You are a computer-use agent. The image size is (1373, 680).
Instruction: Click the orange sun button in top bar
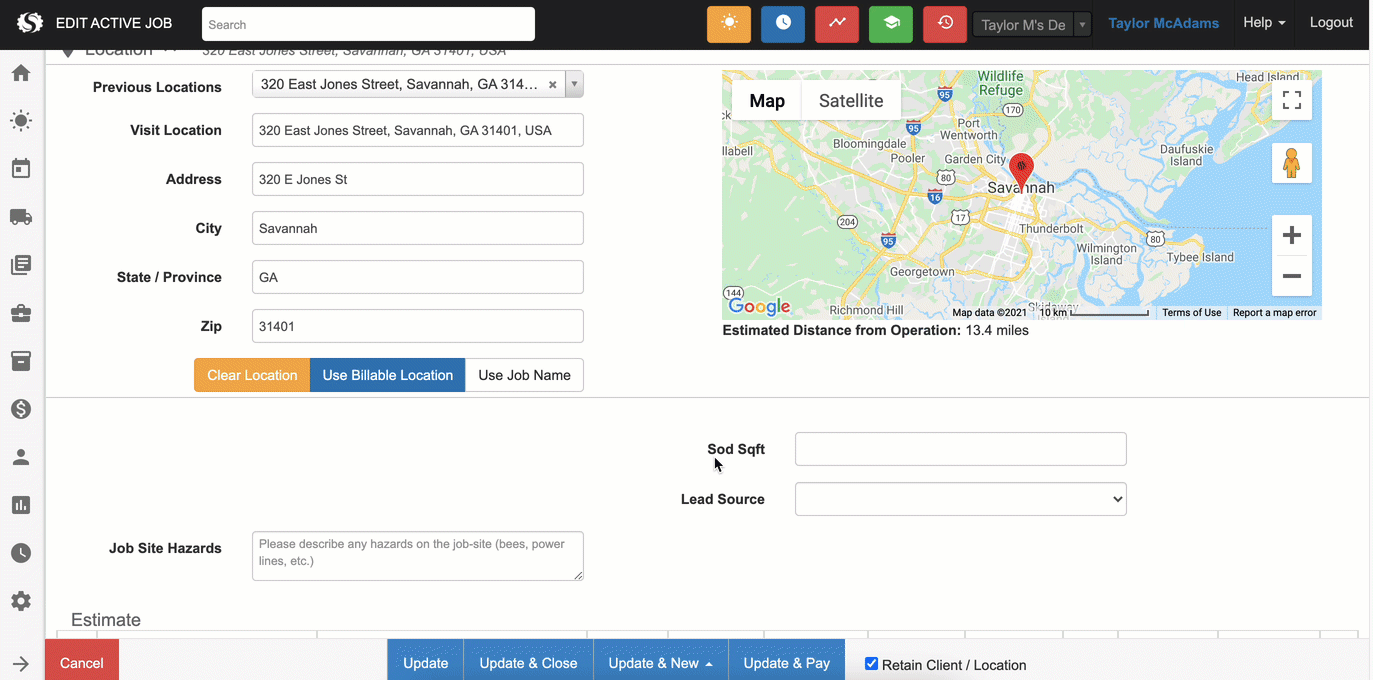tap(728, 24)
